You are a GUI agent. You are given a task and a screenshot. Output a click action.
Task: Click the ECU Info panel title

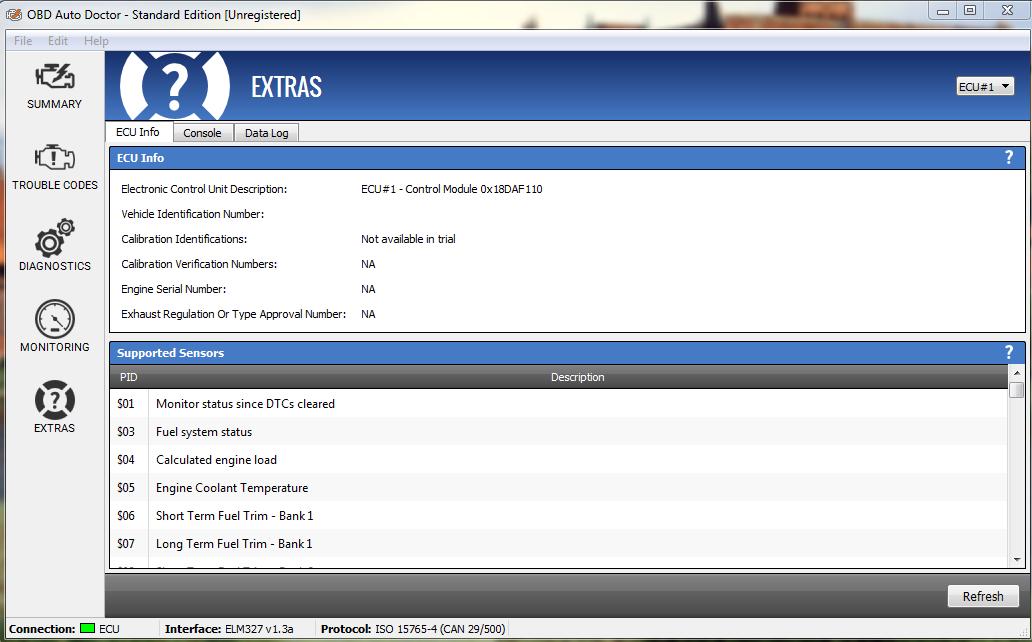click(140, 158)
